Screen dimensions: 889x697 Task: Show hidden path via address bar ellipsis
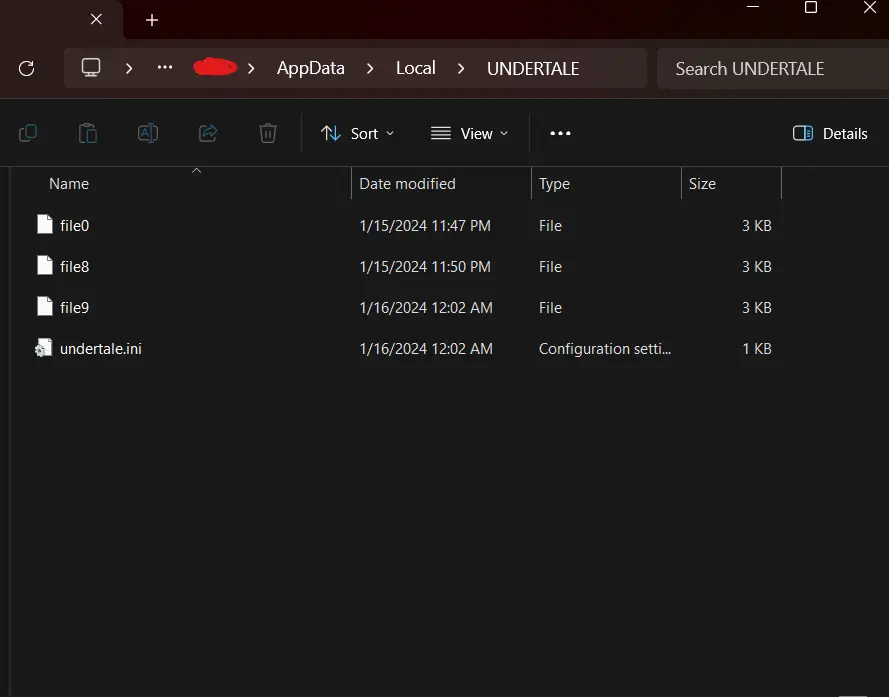pos(165,67)
